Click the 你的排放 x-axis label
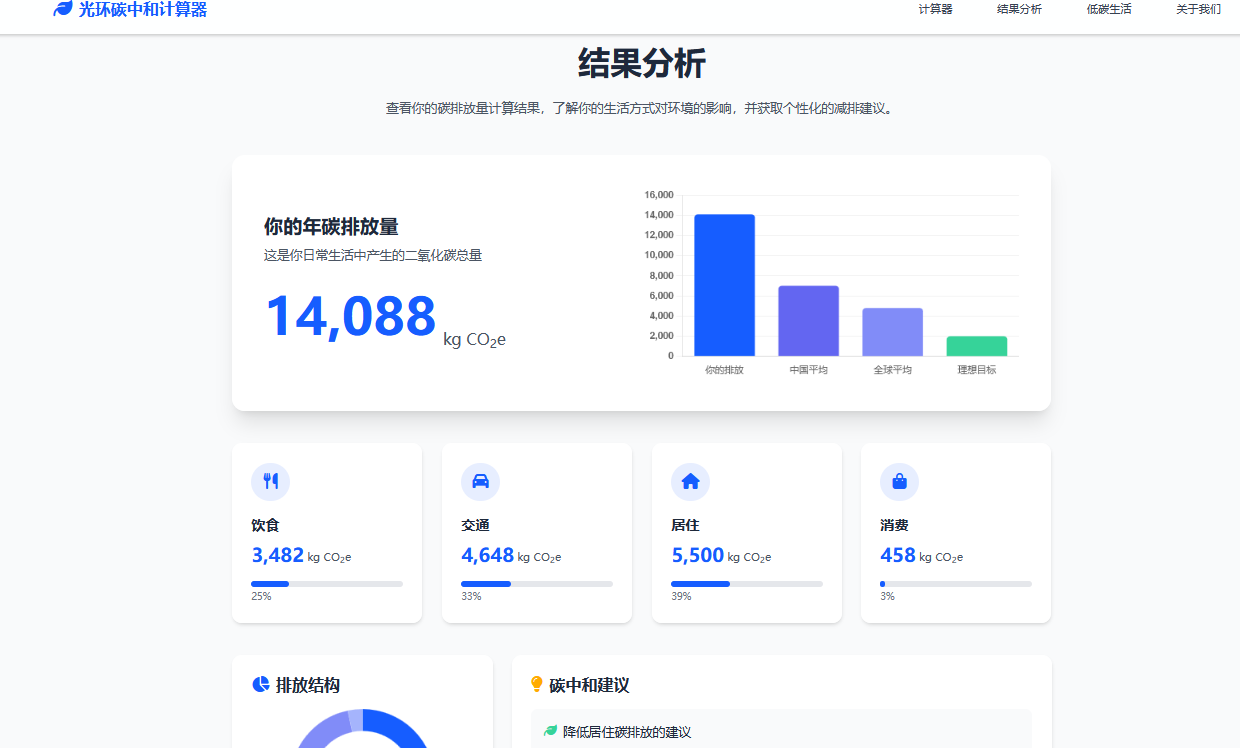 coord(724,370)
